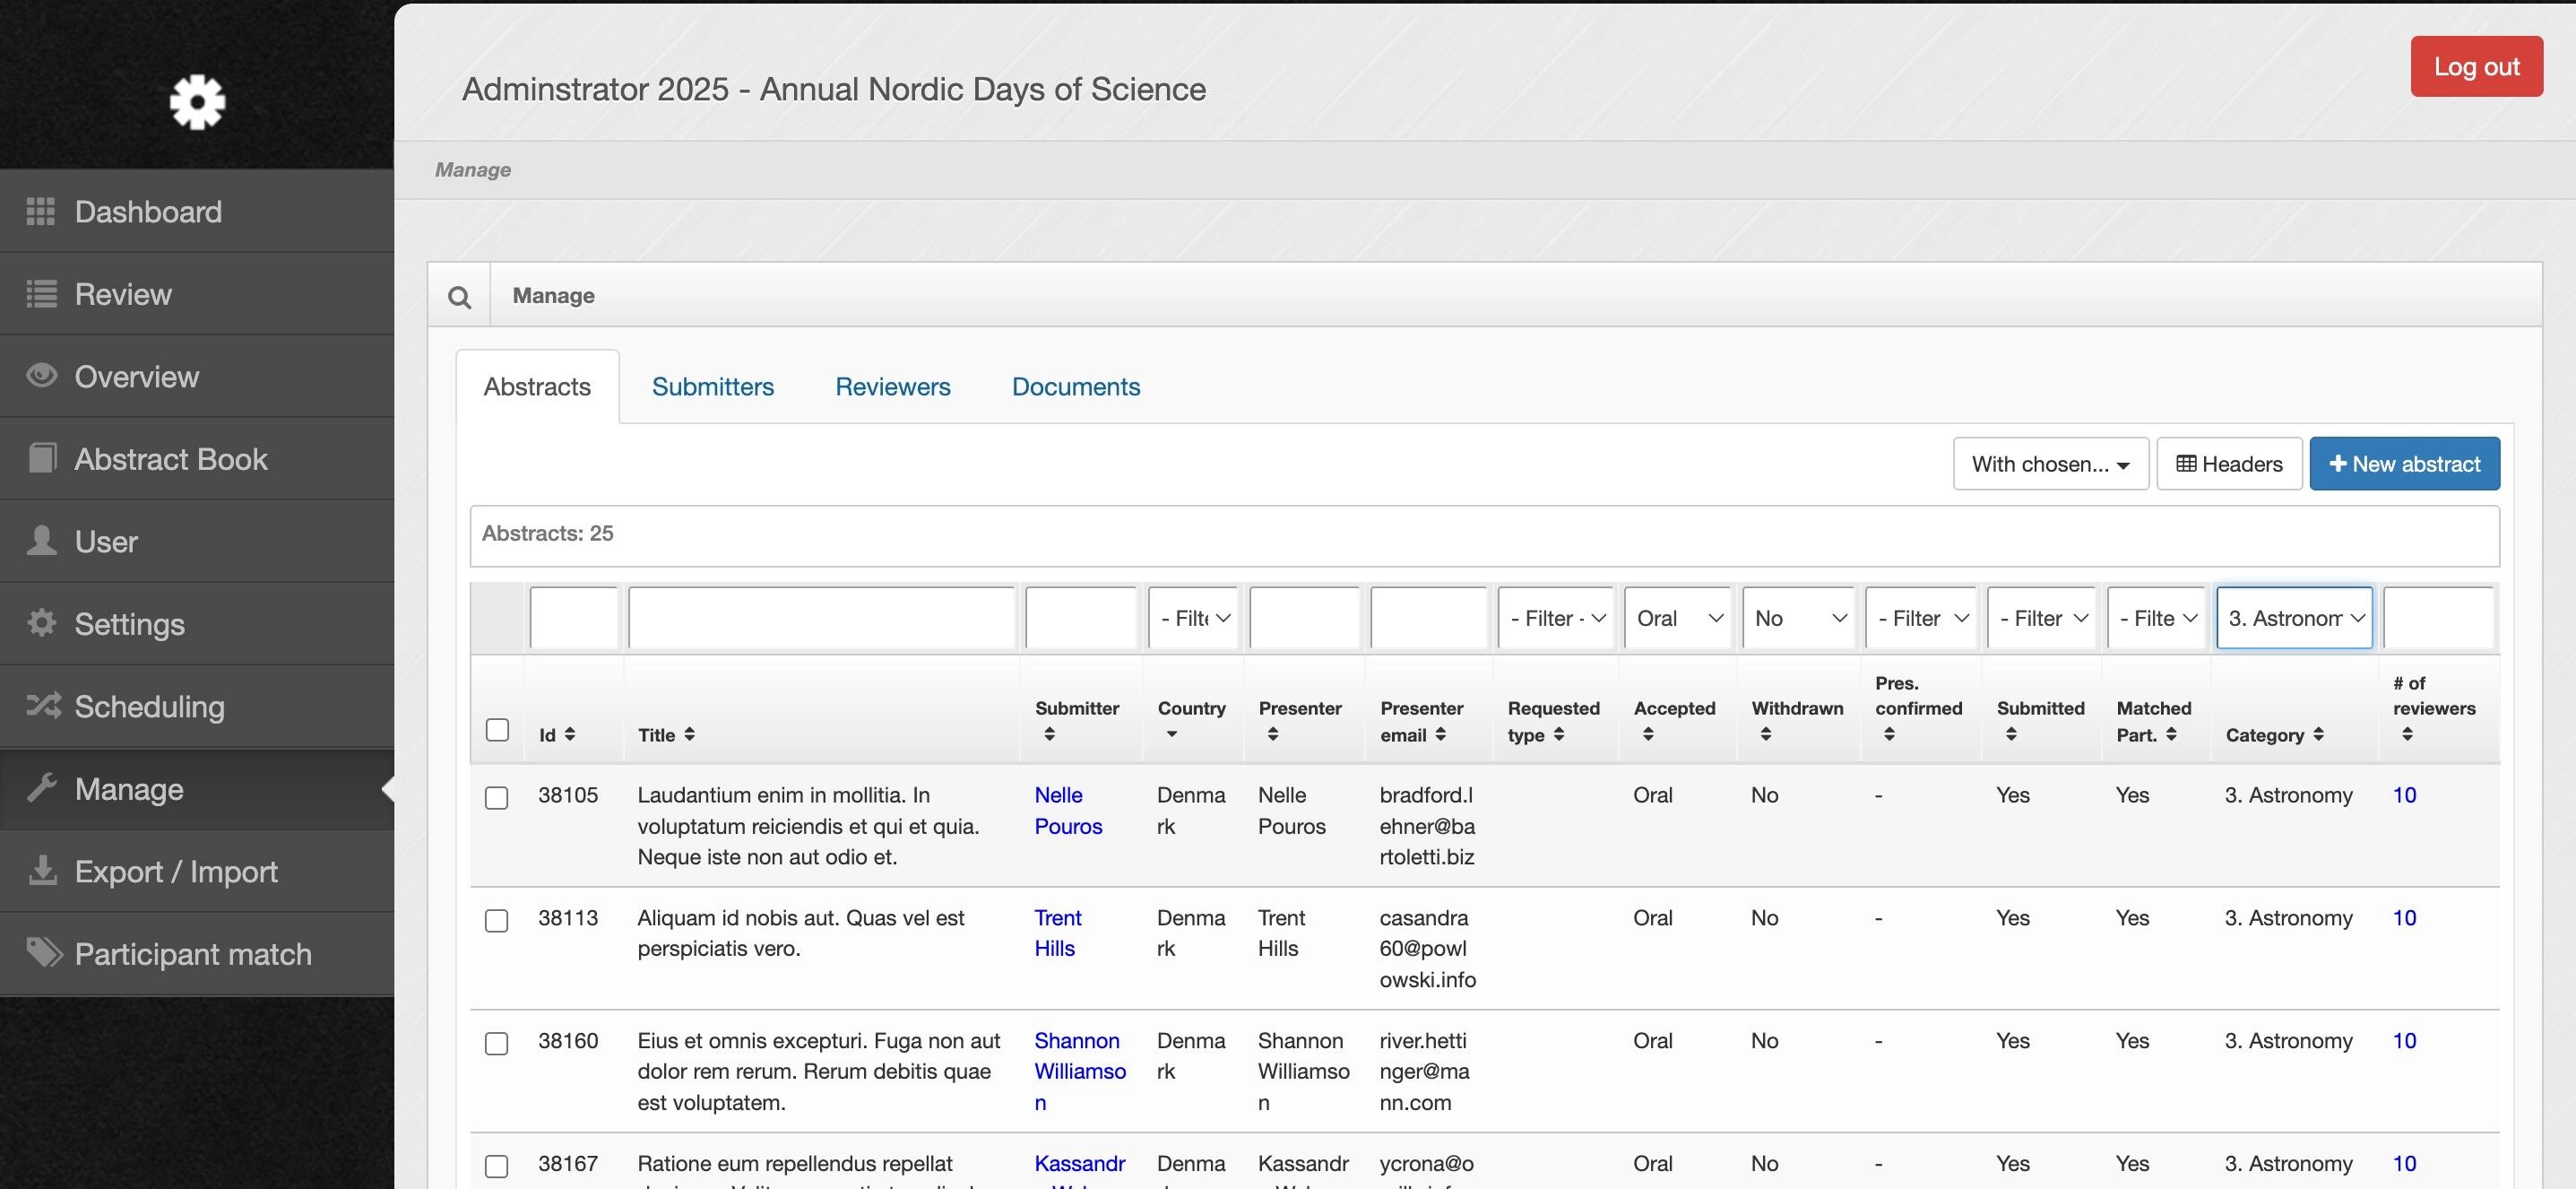This screenshot has width=2576, height=1189.
Task: Tick the select-all checkbox in header
Action: pos(497,730)
